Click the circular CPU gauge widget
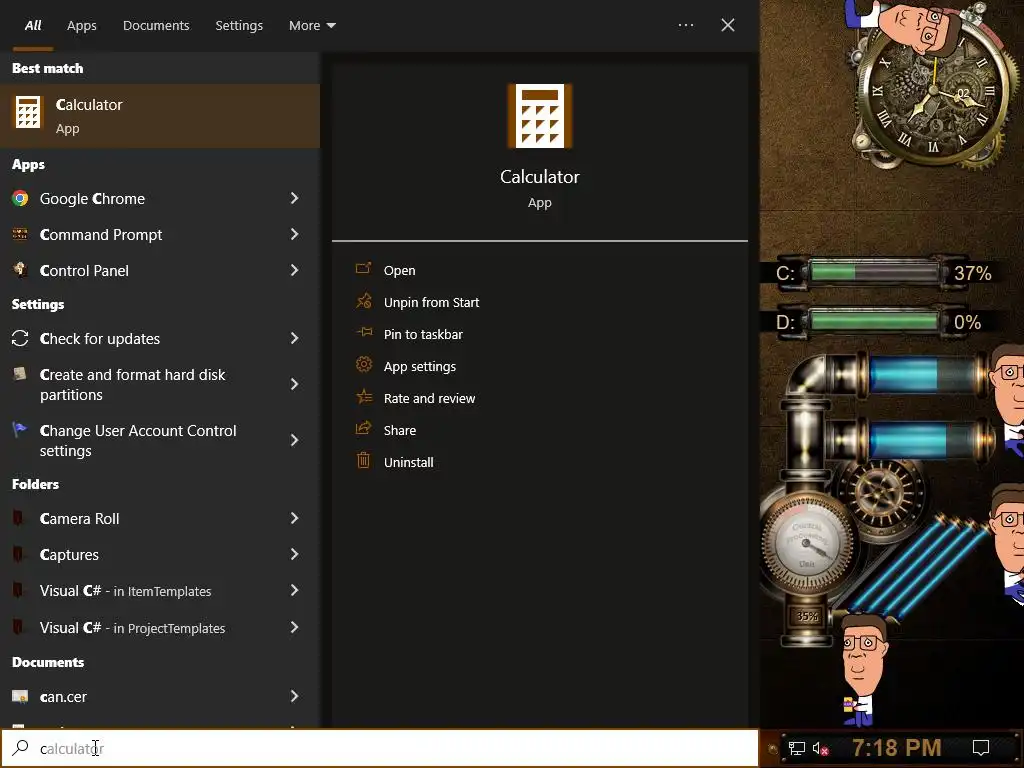Image resolution: width=1024 pixels, height=768 pixels. (x=807, y=541)
